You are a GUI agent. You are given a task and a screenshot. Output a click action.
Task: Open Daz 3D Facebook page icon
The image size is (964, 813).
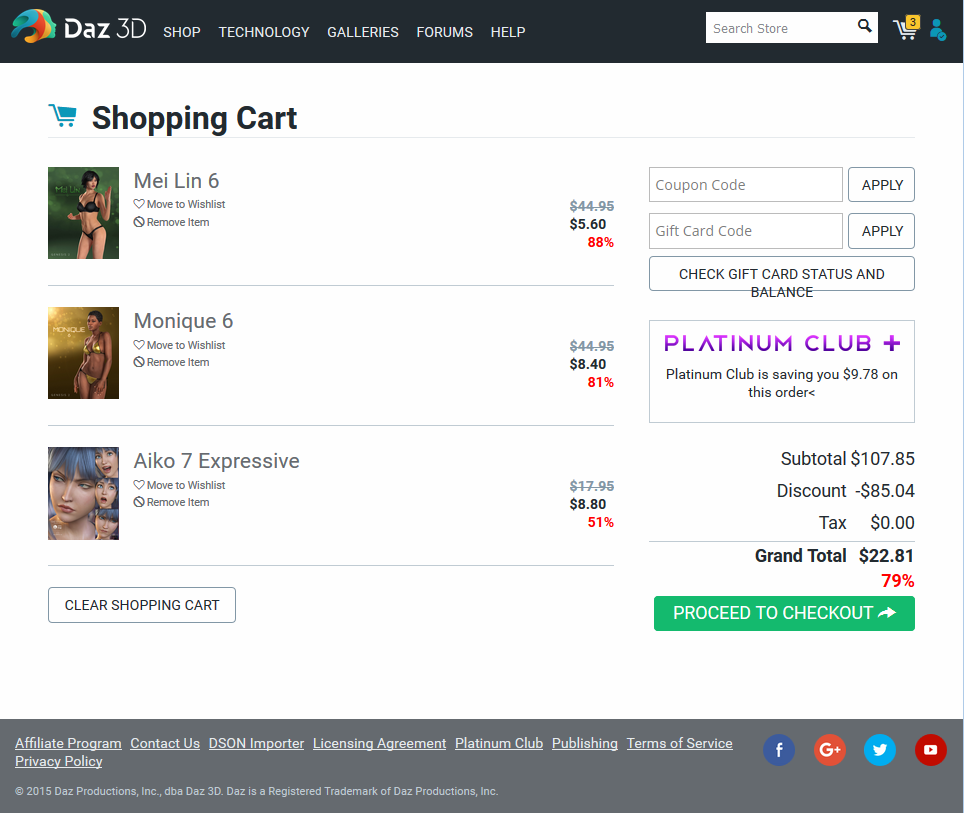click(x=779, y=750)
